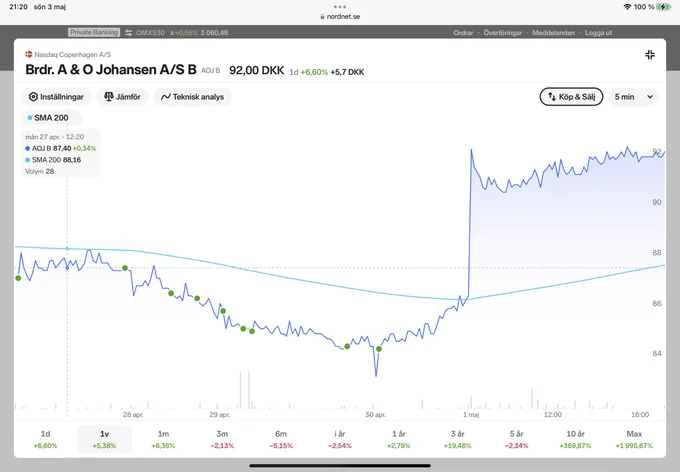Click the 29 apr. date axis label
680x472 pixels.
pyautogui.click(x=219, y=415)
